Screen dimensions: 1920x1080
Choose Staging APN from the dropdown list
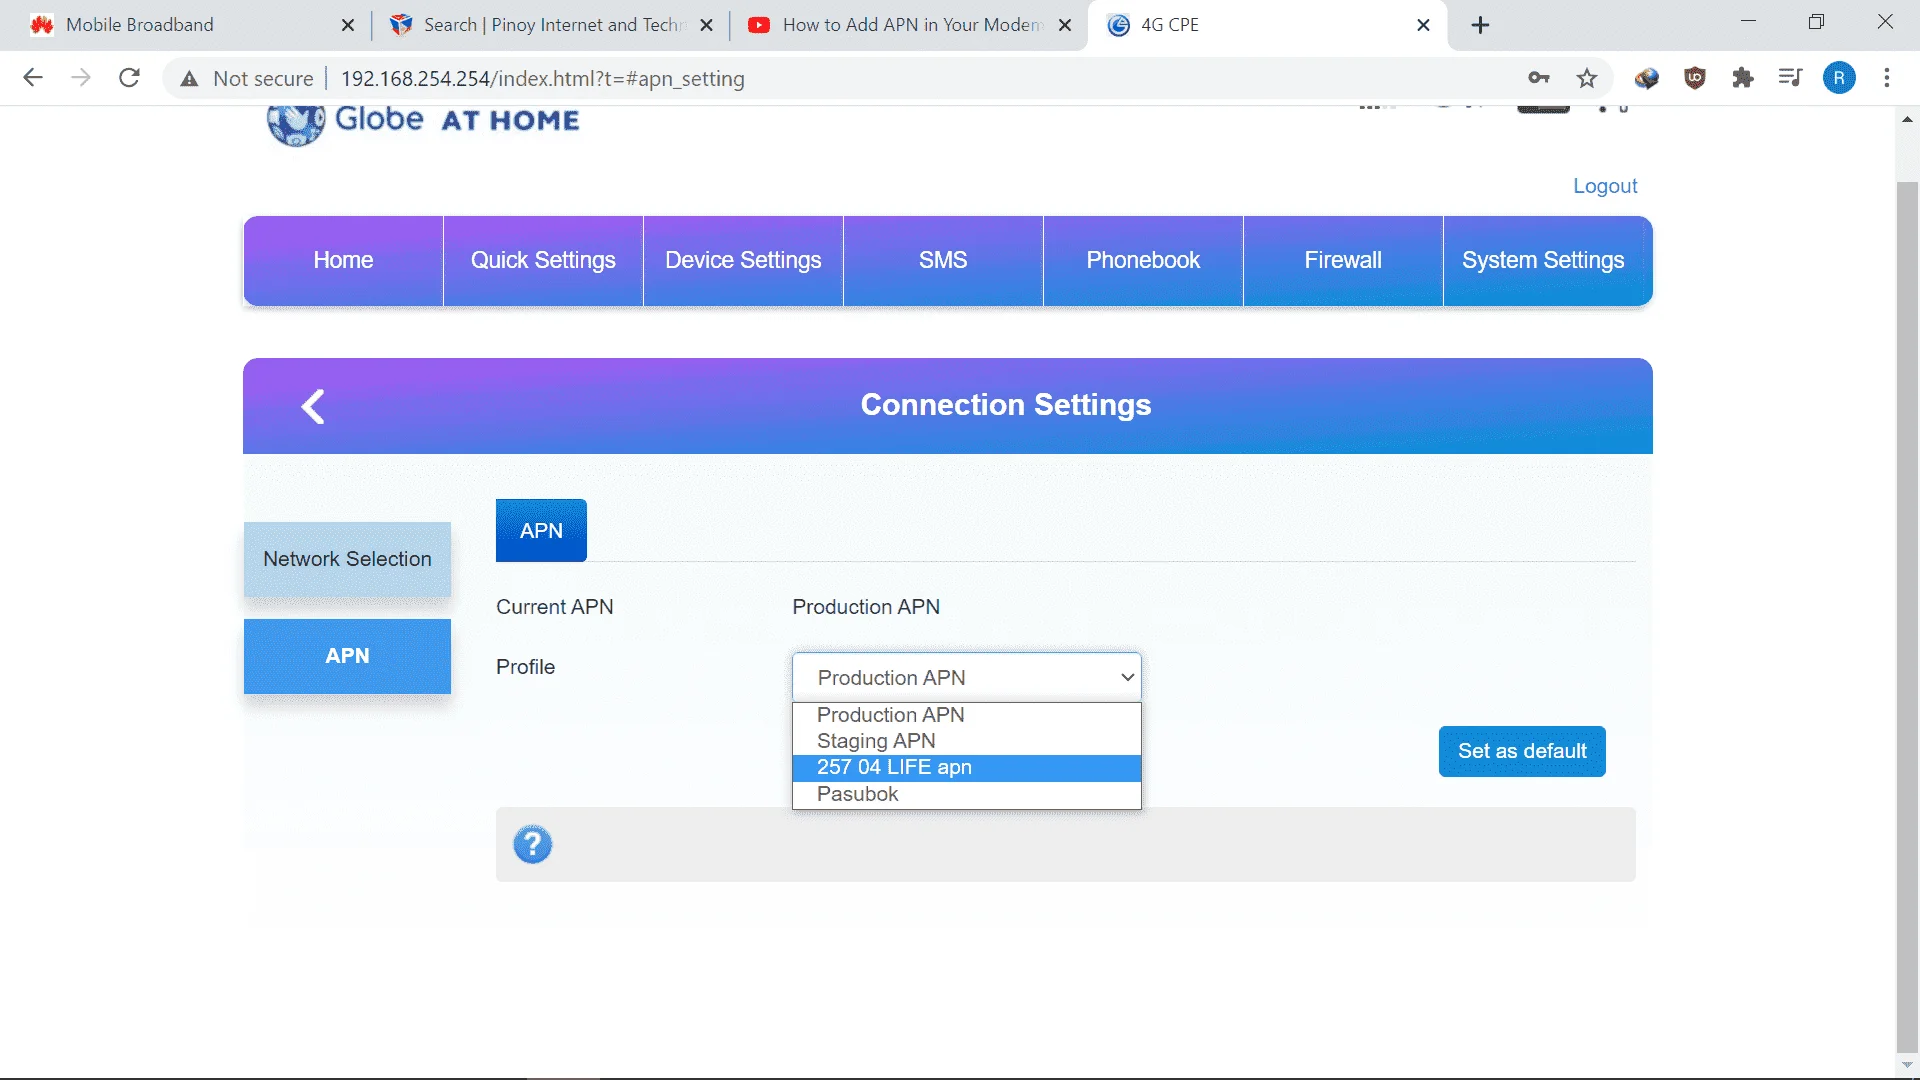coord(967,741)
